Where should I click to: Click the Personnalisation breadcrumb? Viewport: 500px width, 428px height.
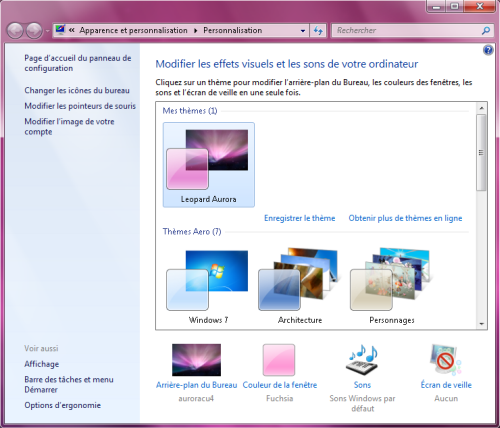click(x=233, y=30)
